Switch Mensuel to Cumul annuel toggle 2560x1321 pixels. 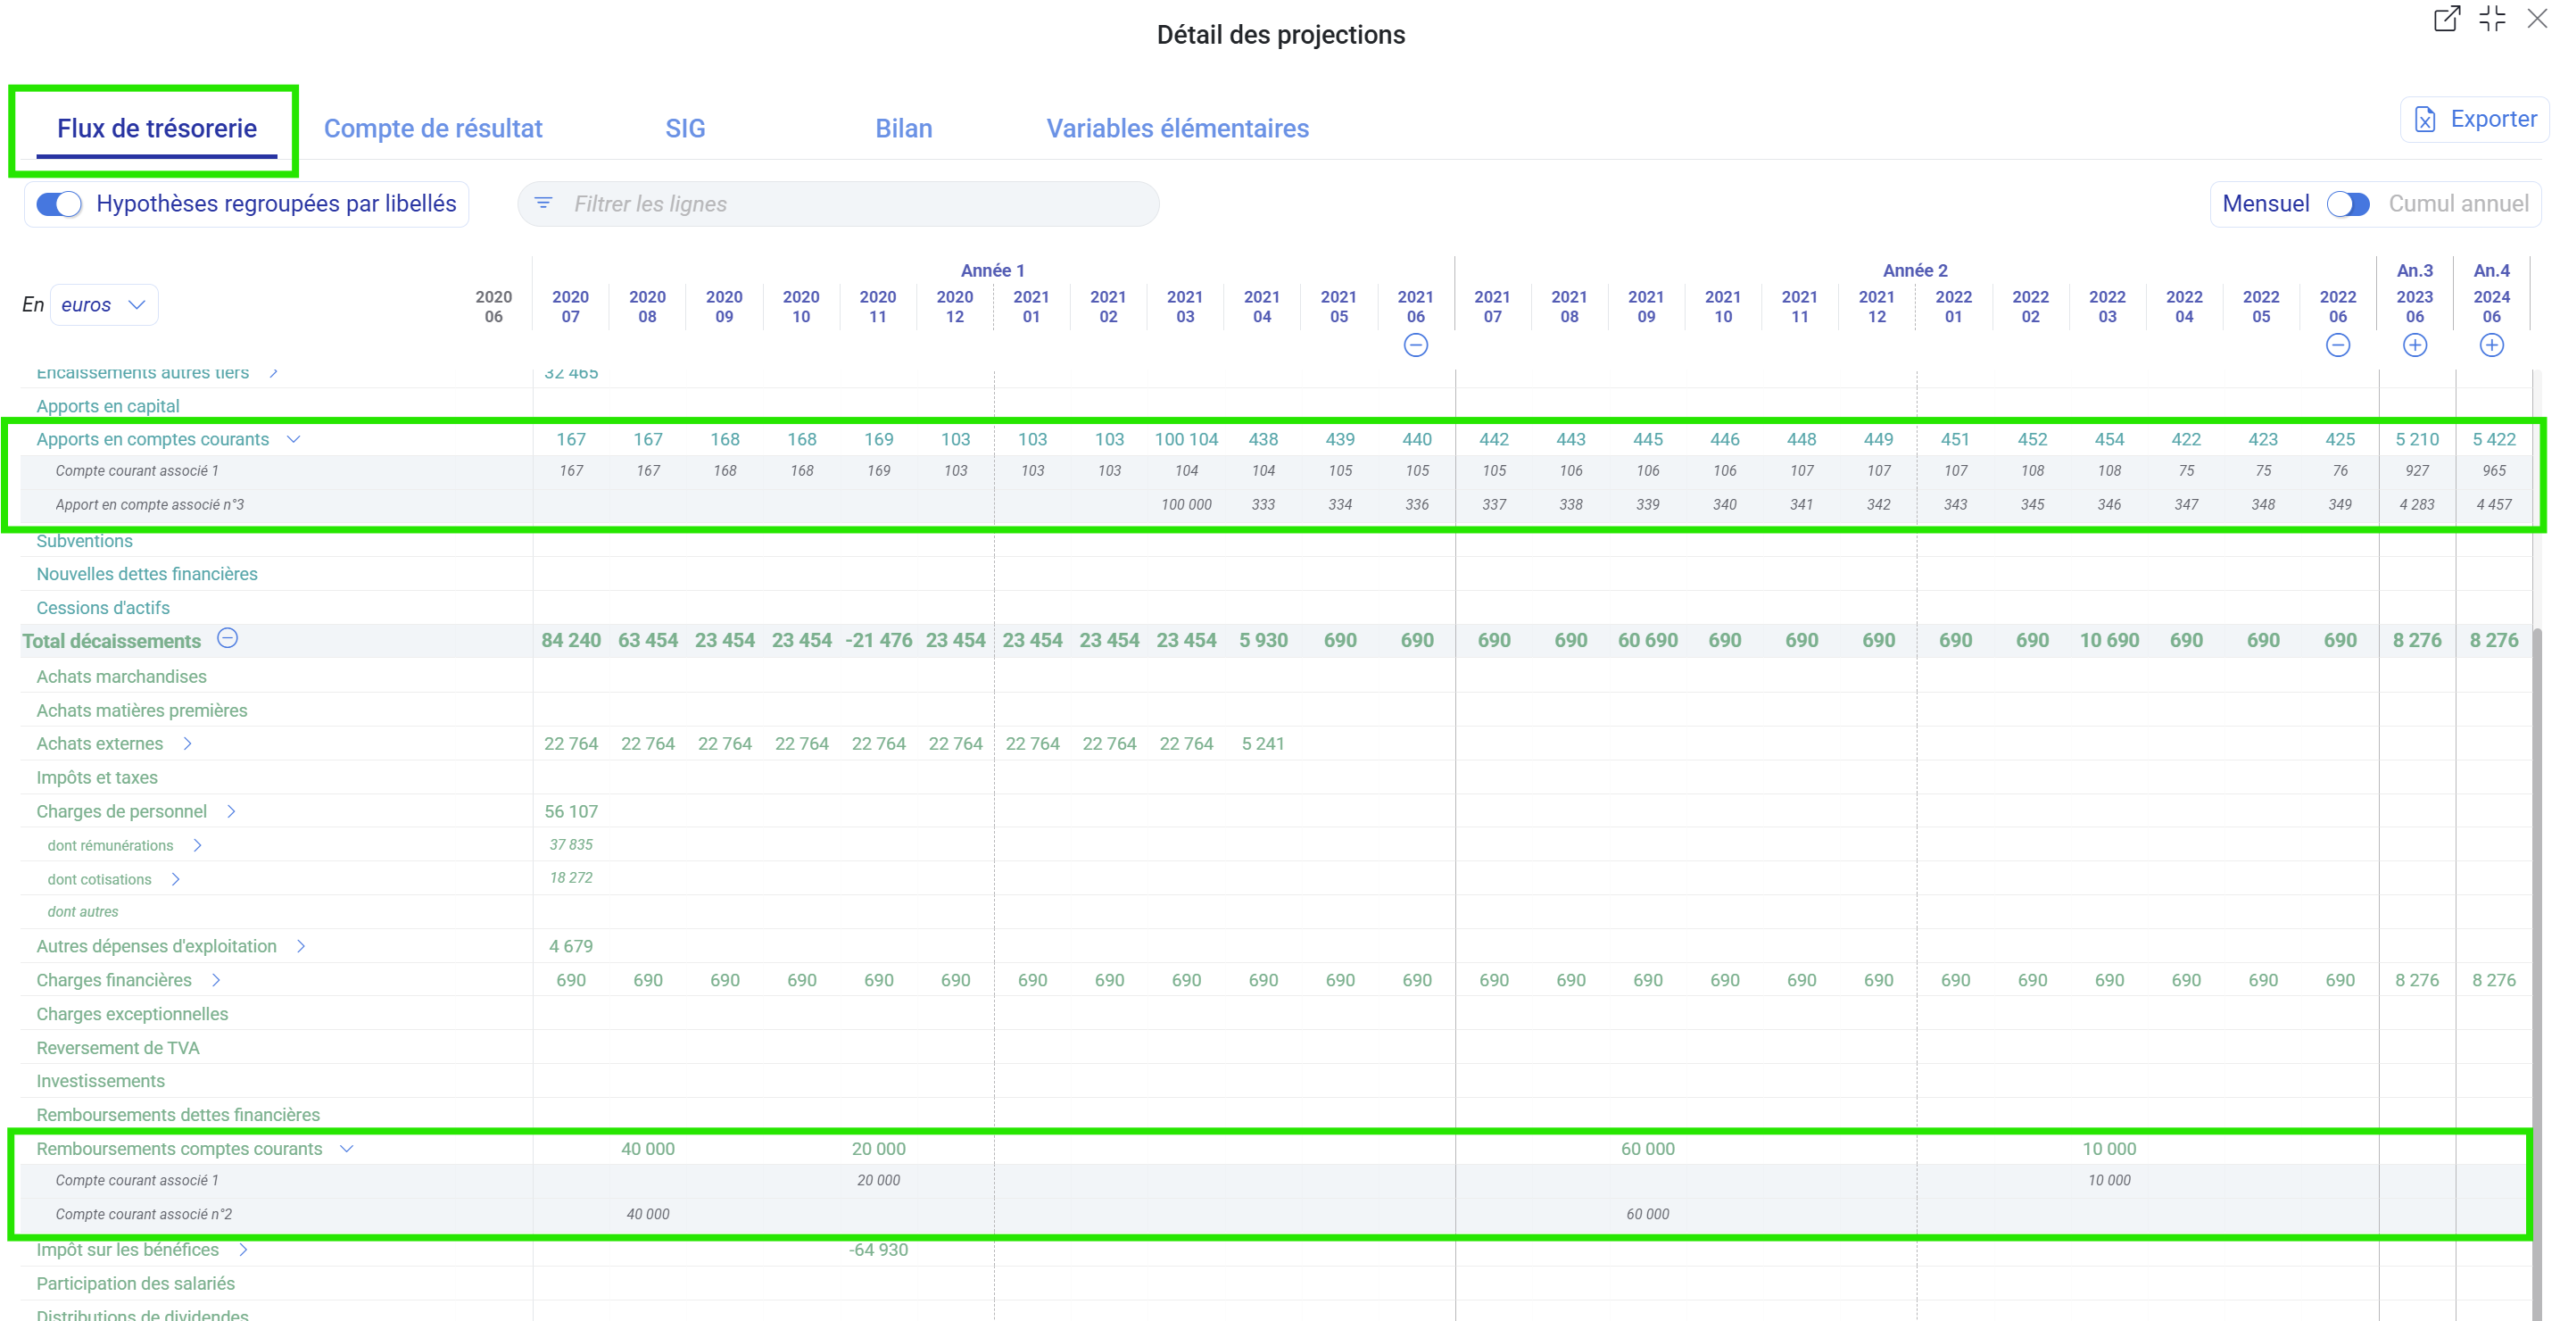click(x=2347, y=204)
